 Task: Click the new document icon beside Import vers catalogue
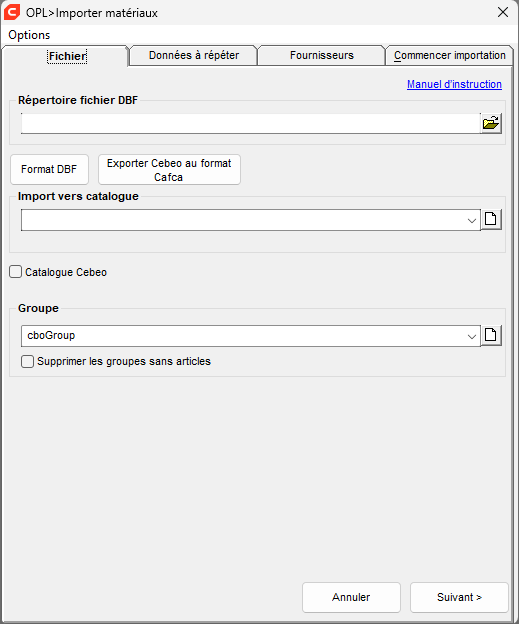click(x=491, y=219)
